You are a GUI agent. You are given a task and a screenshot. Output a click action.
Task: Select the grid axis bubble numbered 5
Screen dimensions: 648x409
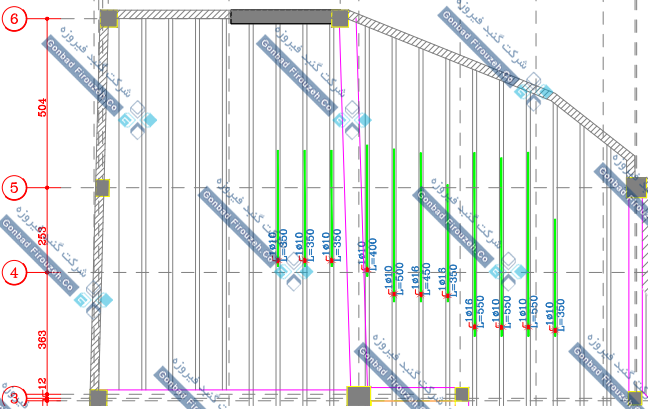[13, 187]
